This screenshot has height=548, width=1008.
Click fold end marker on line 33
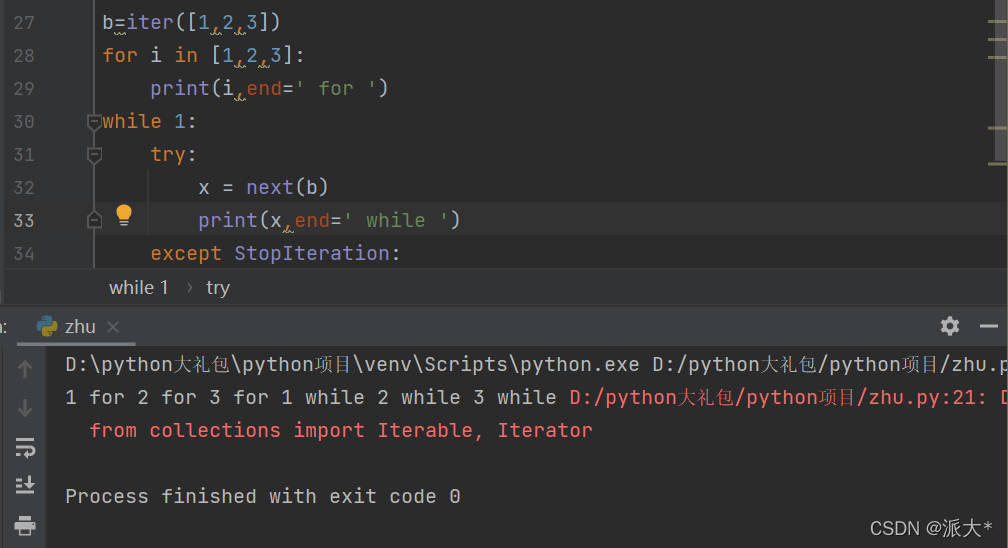tap(94, 220)
